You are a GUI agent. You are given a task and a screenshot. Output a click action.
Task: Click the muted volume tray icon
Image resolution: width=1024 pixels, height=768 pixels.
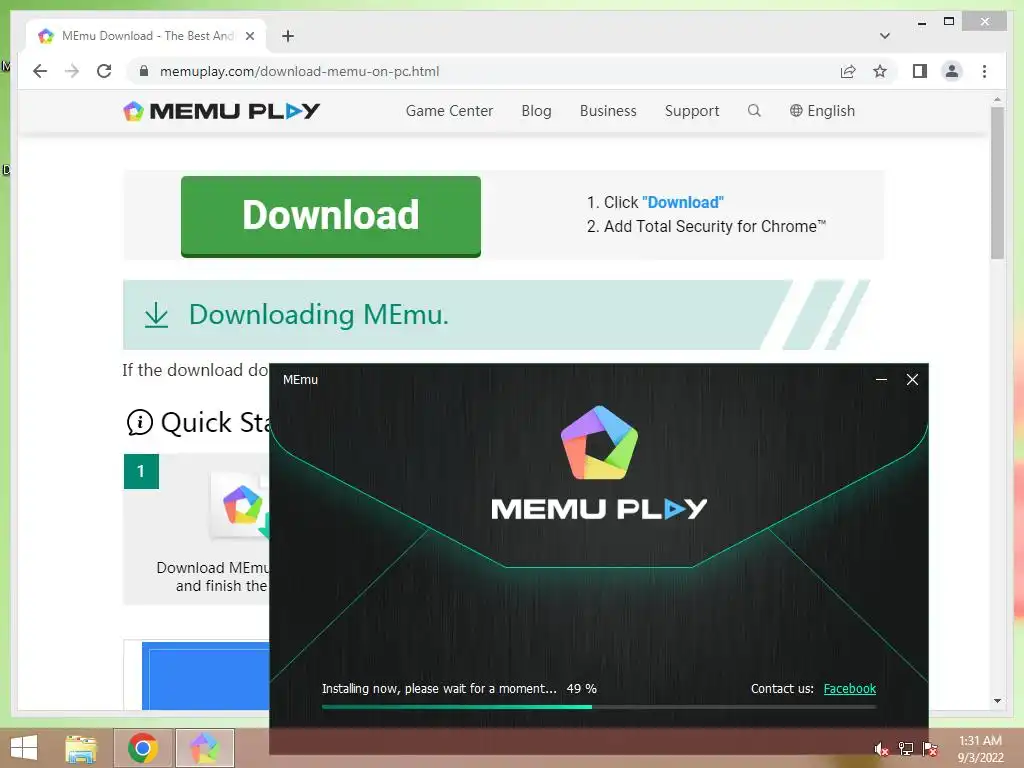click(x=881, y=749)
